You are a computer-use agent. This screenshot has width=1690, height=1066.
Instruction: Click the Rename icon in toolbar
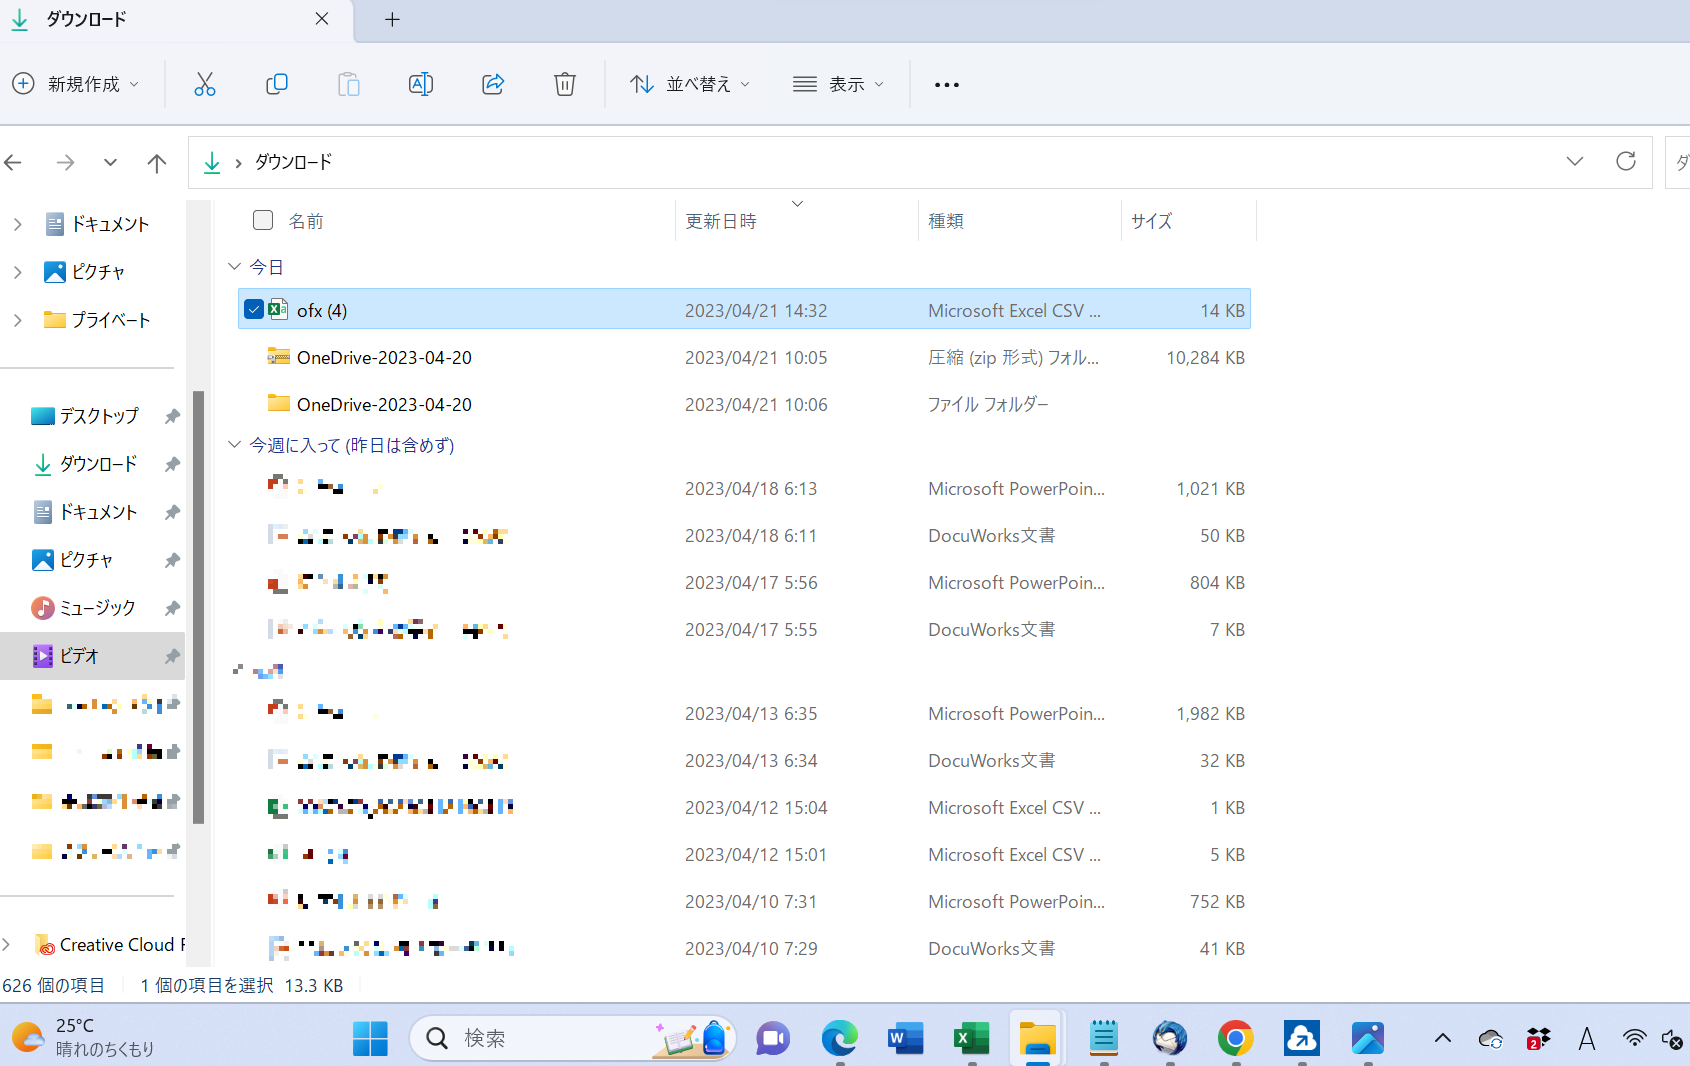(421, 85)
